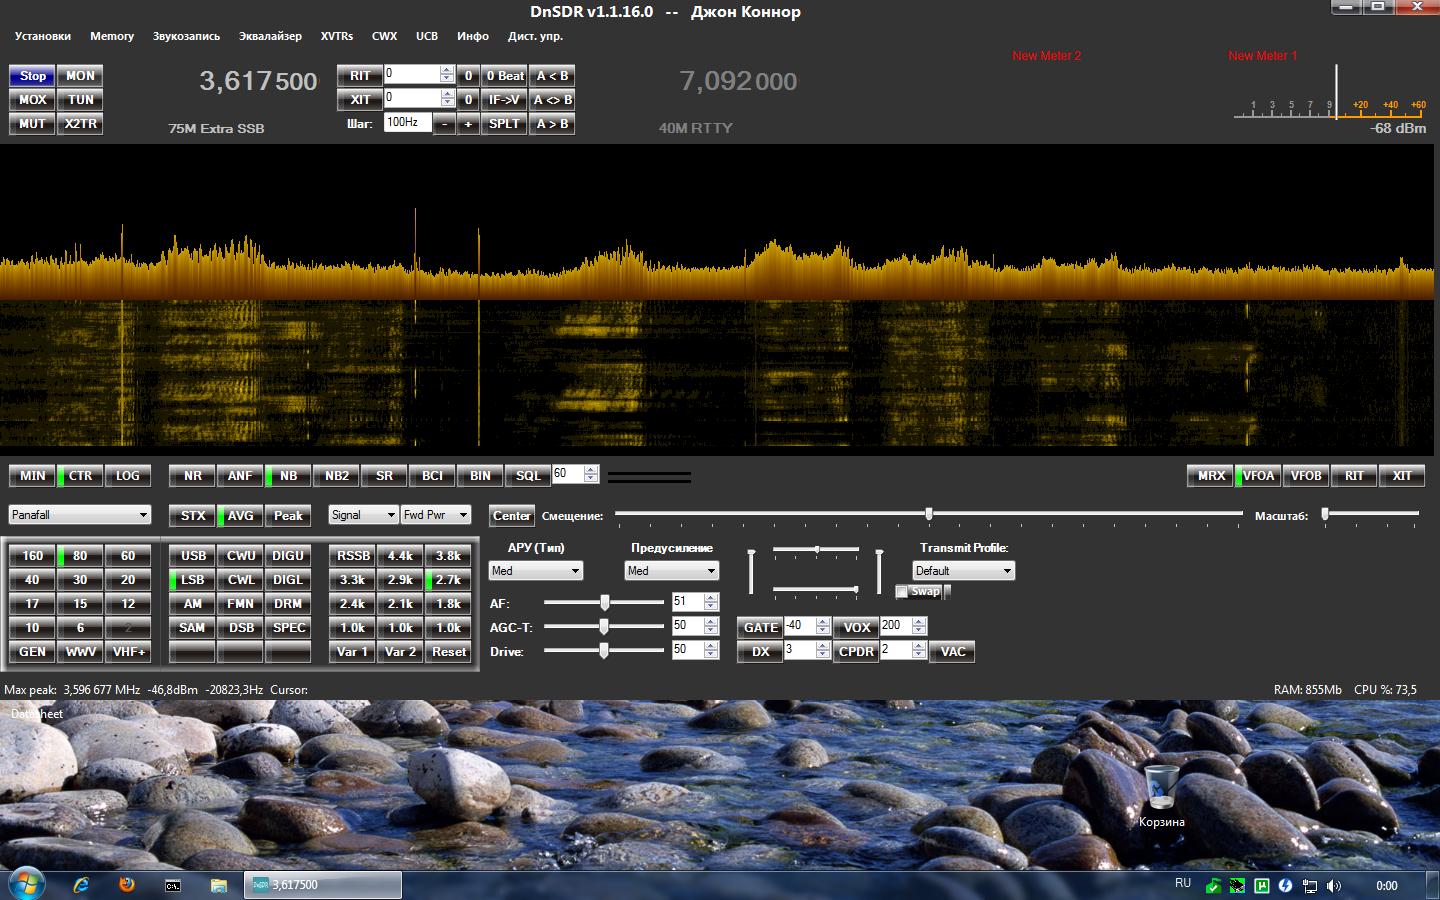Viewport: 1440px width, 900px height.
Task: Open the command prompt taskbar icon
Action: 173,885
